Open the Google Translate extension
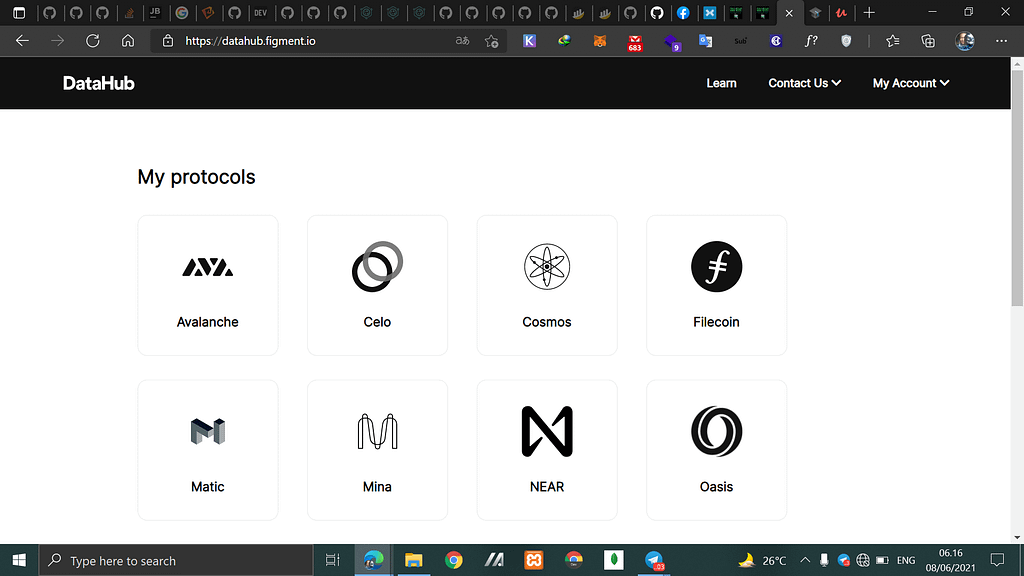Screen dimensions: 1024x576 pos(705,40)
